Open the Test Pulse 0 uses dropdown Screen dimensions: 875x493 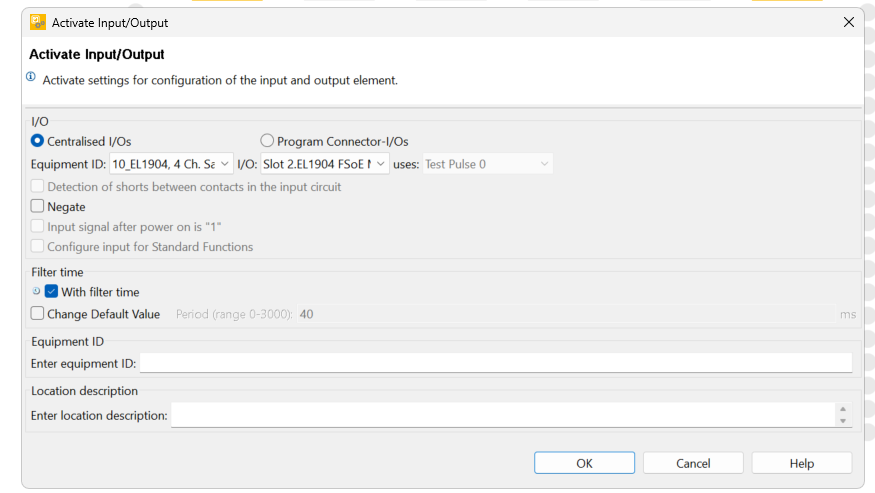point(488,164)
